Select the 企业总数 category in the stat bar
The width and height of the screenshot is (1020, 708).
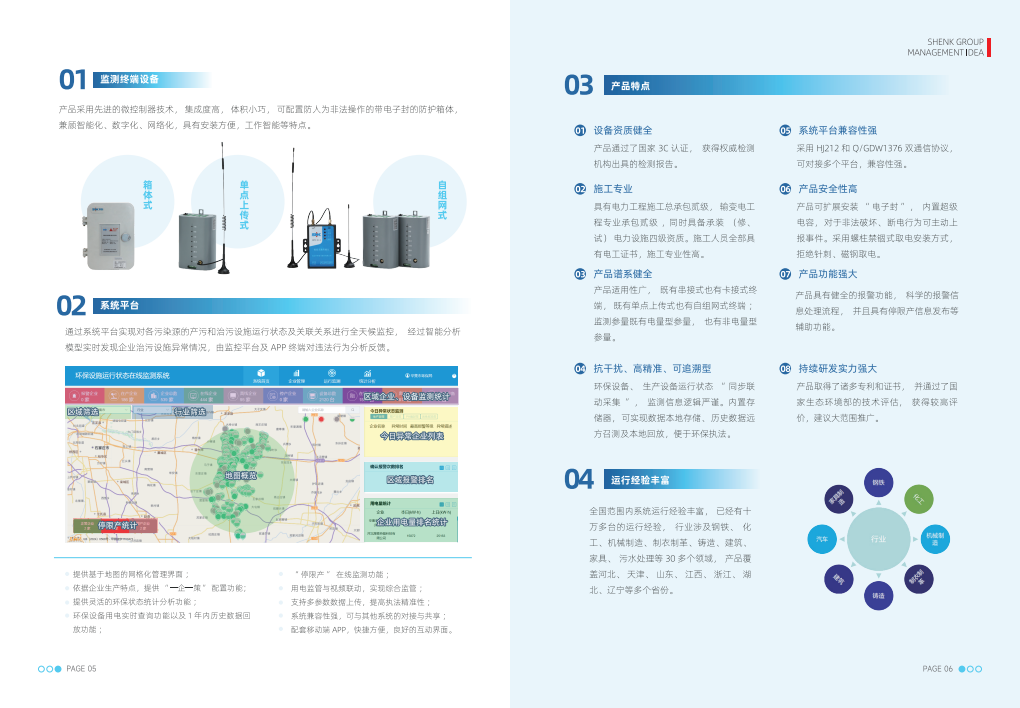click(154, 394)
